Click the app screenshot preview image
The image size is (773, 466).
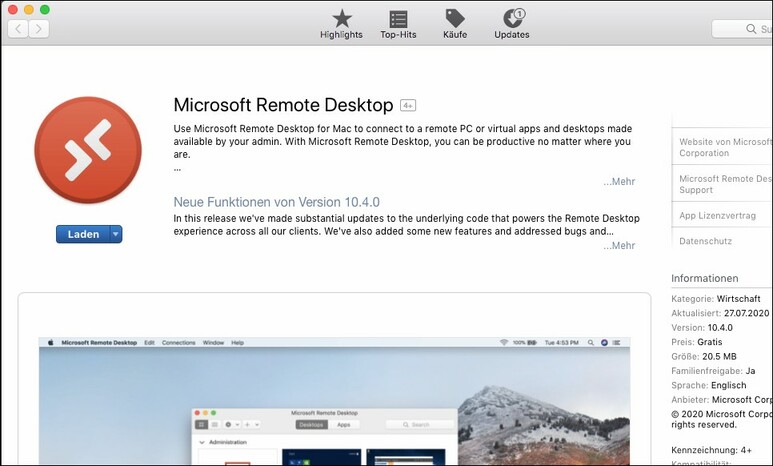(334, 401)
